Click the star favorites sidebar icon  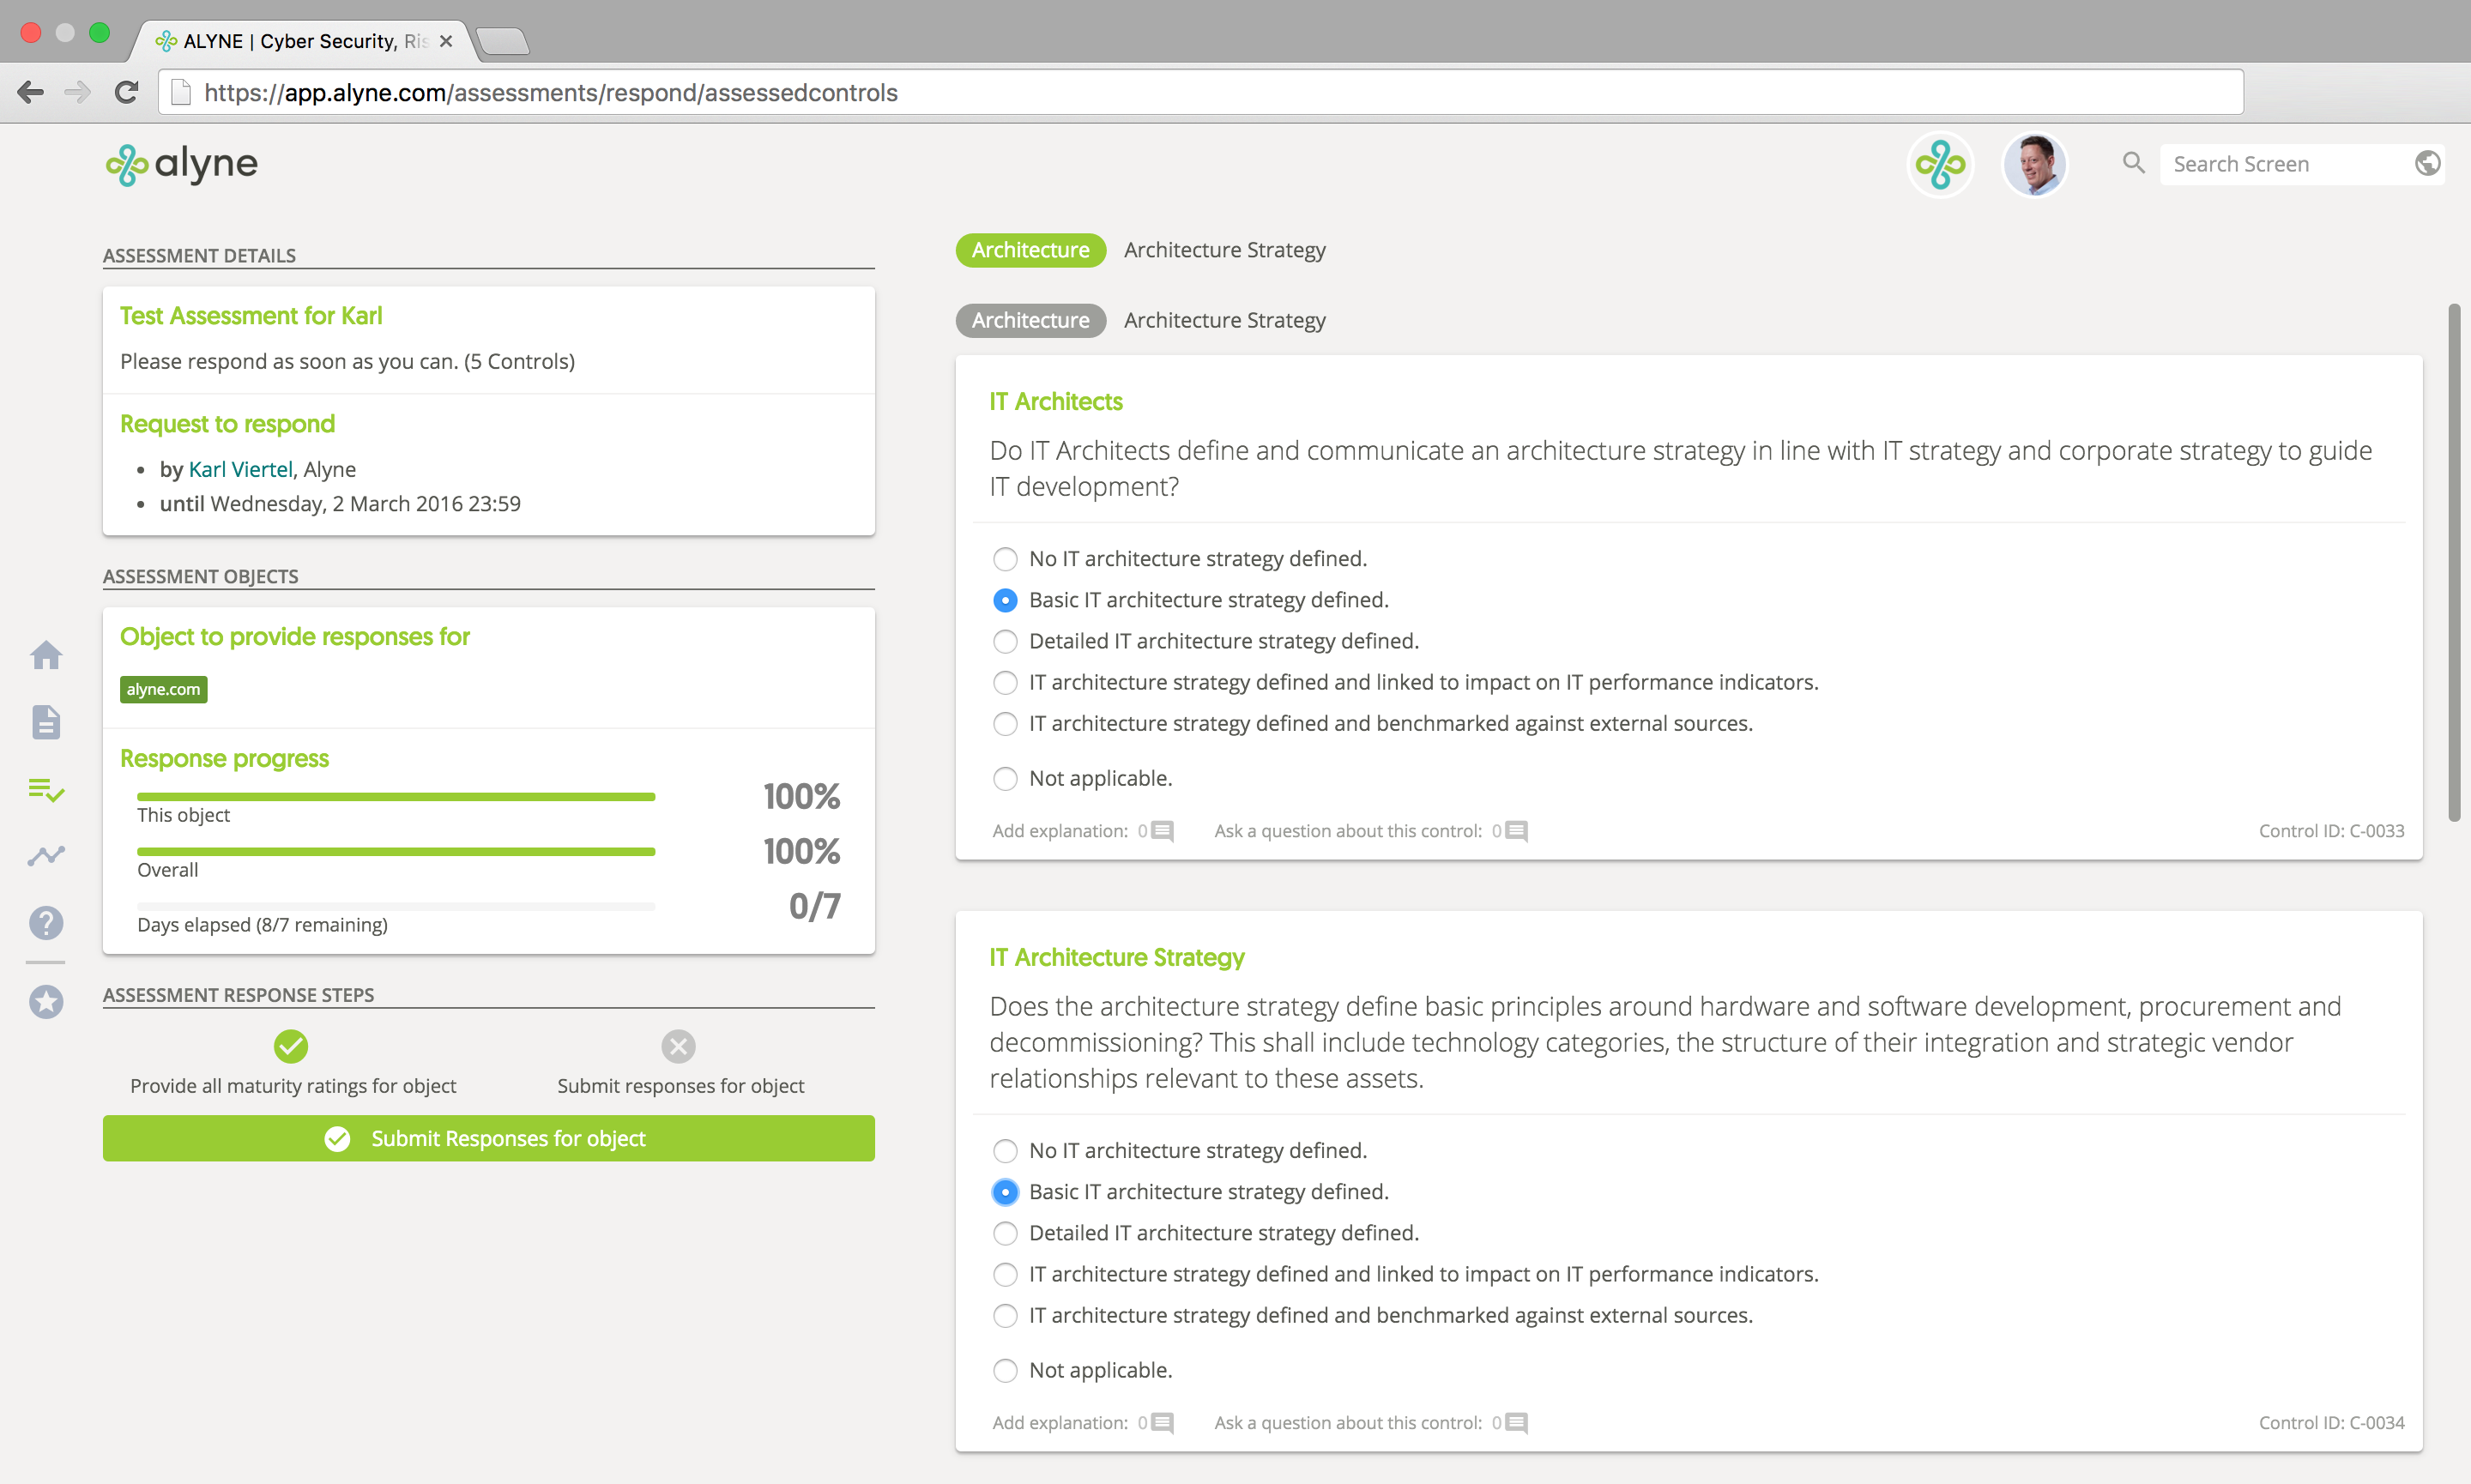pos(46,1001)
